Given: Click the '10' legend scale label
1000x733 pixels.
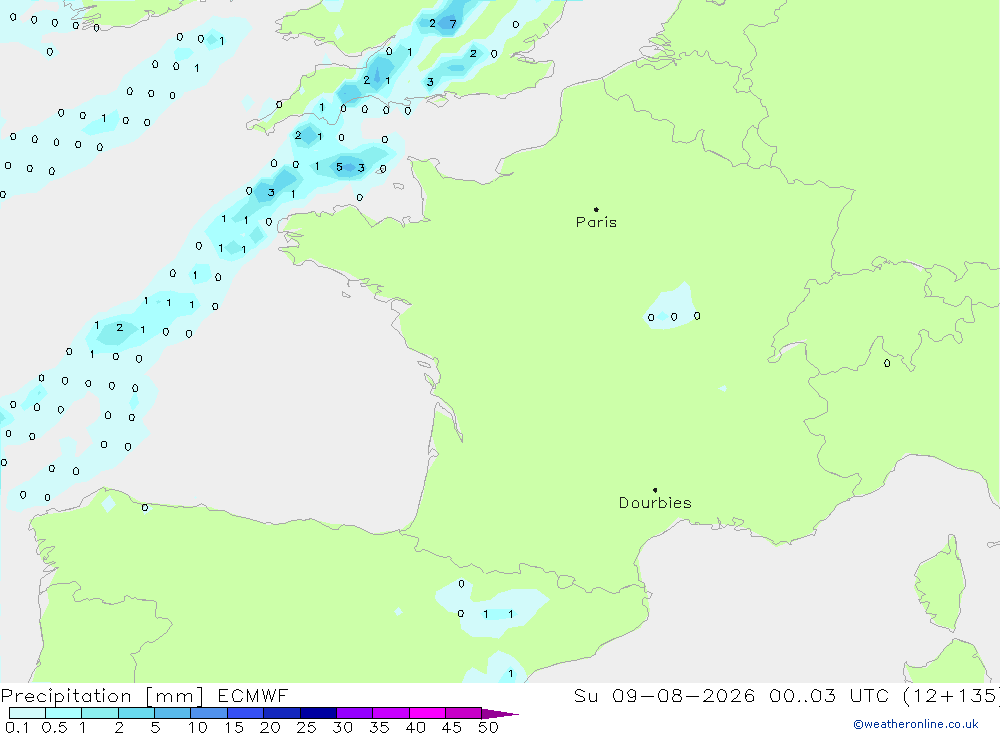Looking at the screenshot, I should tap(198, 727).
